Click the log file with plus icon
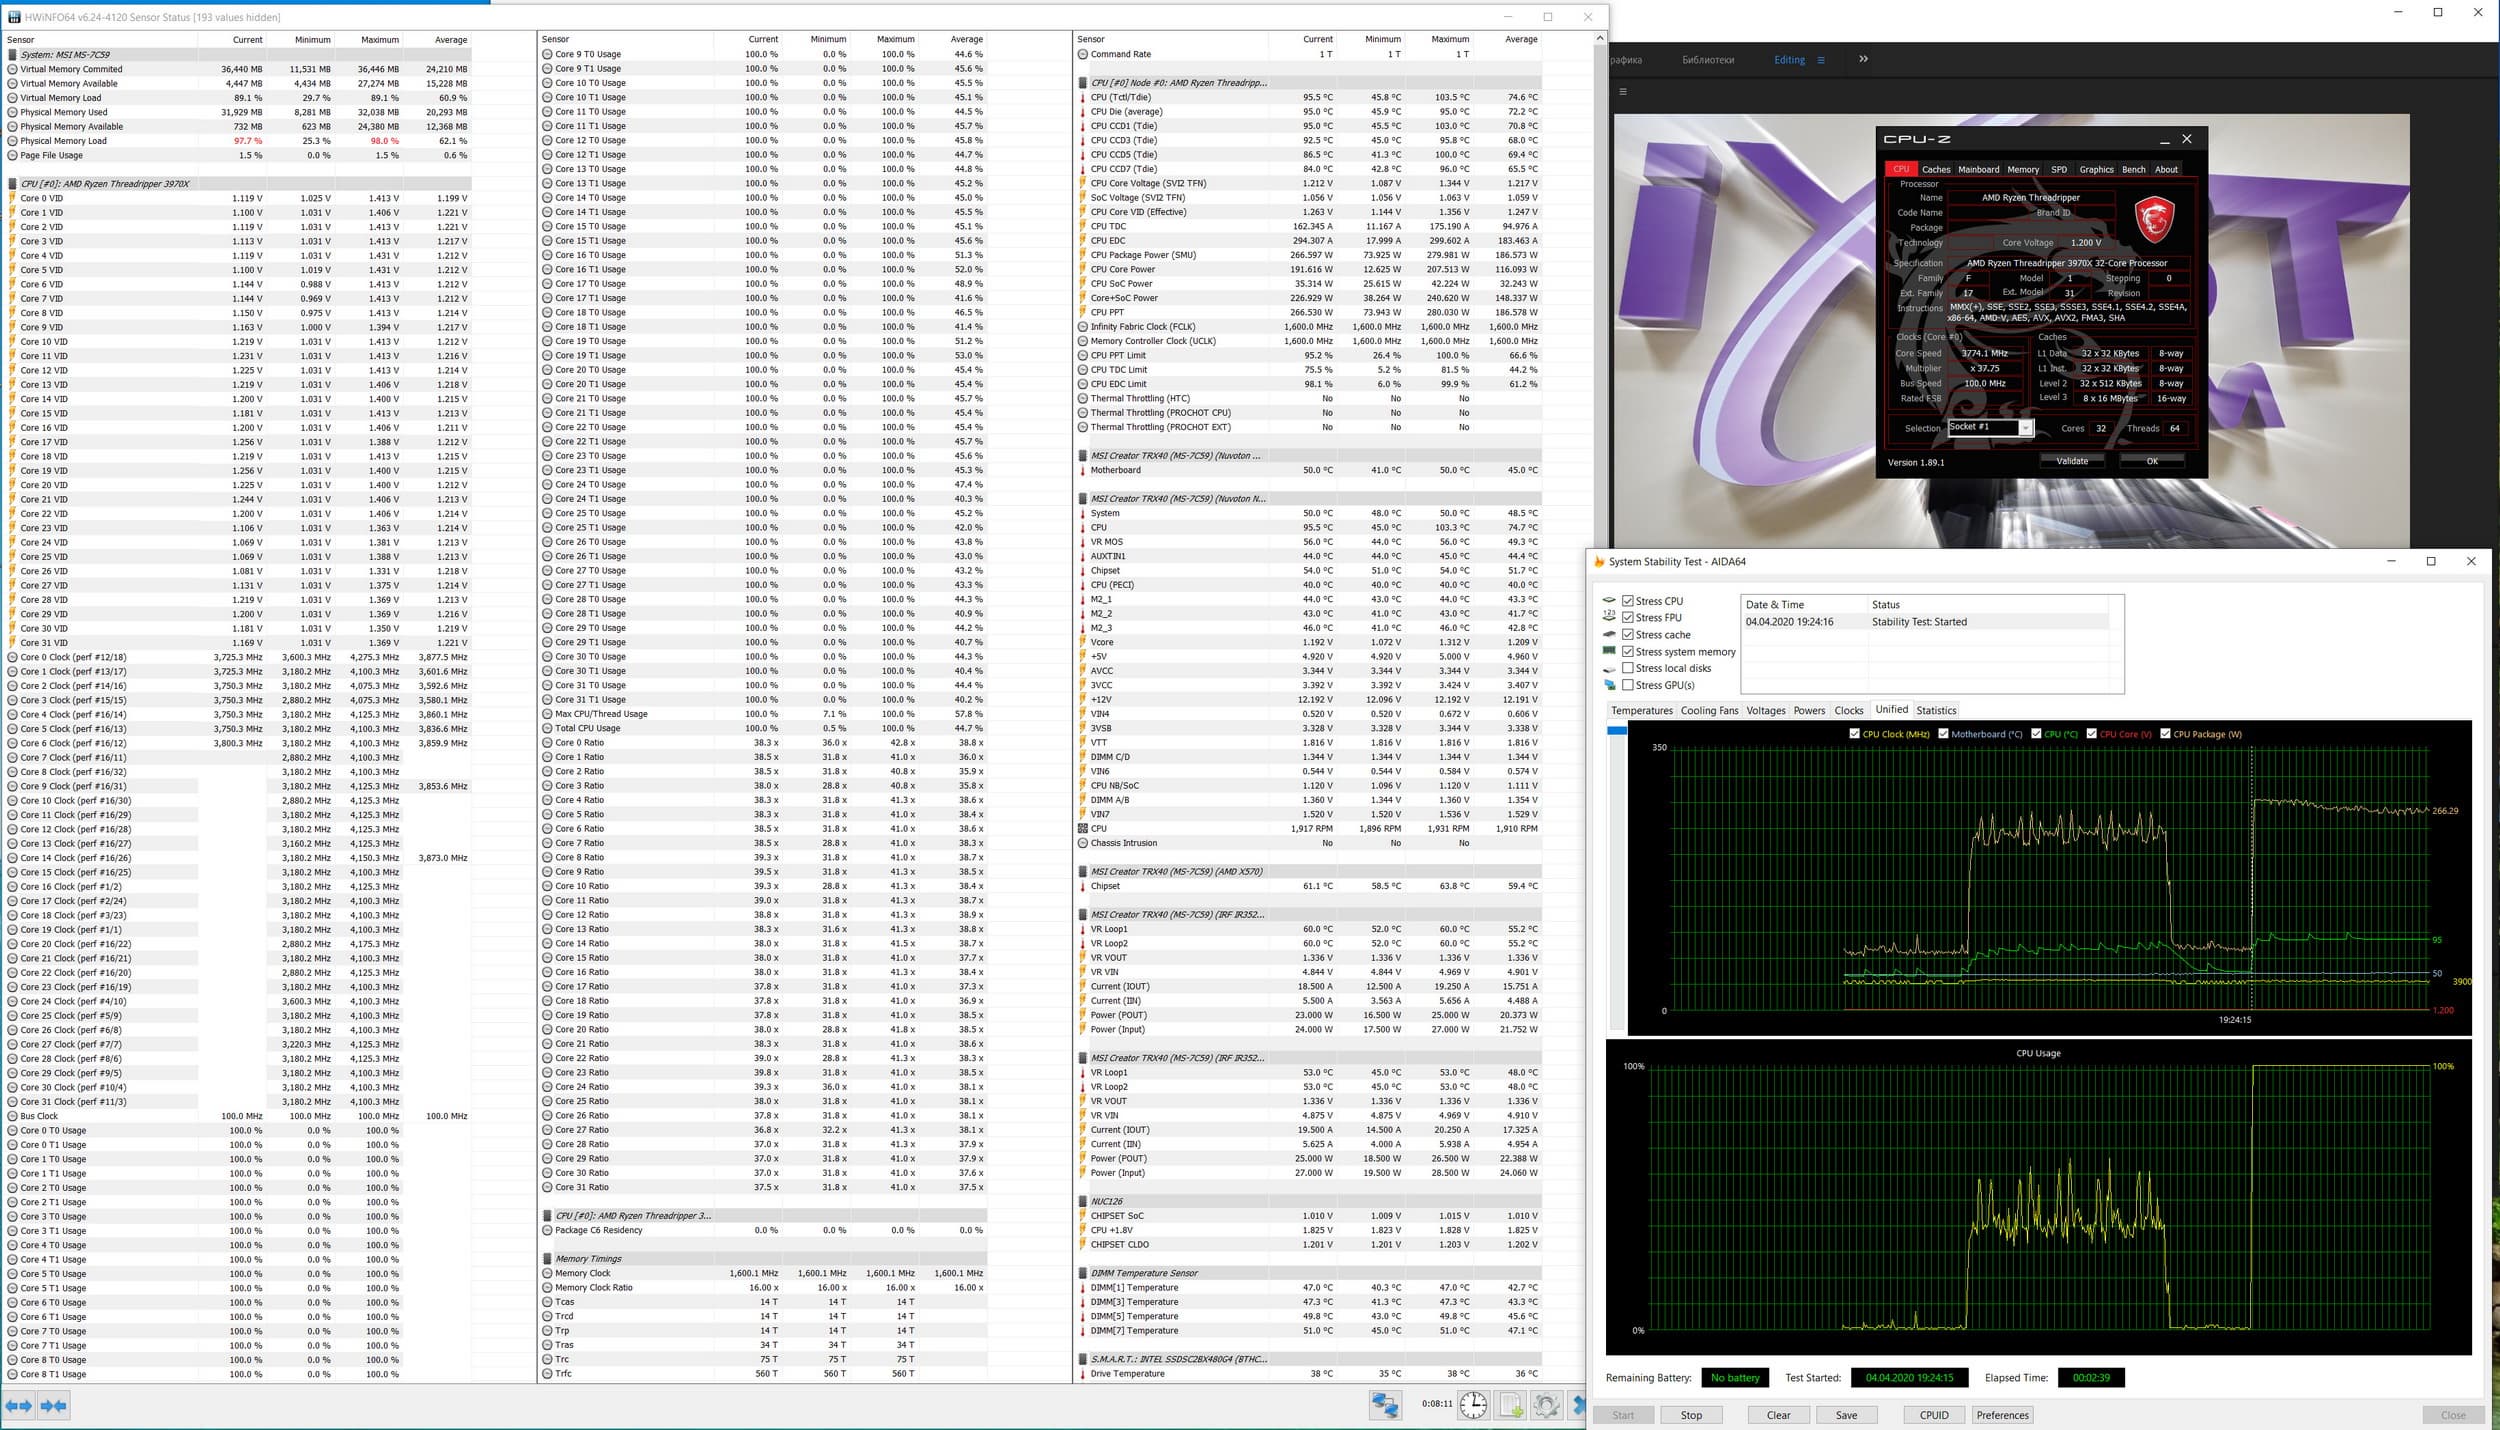Viewport: 2500px width, 1430px height. point(1511,1405)
